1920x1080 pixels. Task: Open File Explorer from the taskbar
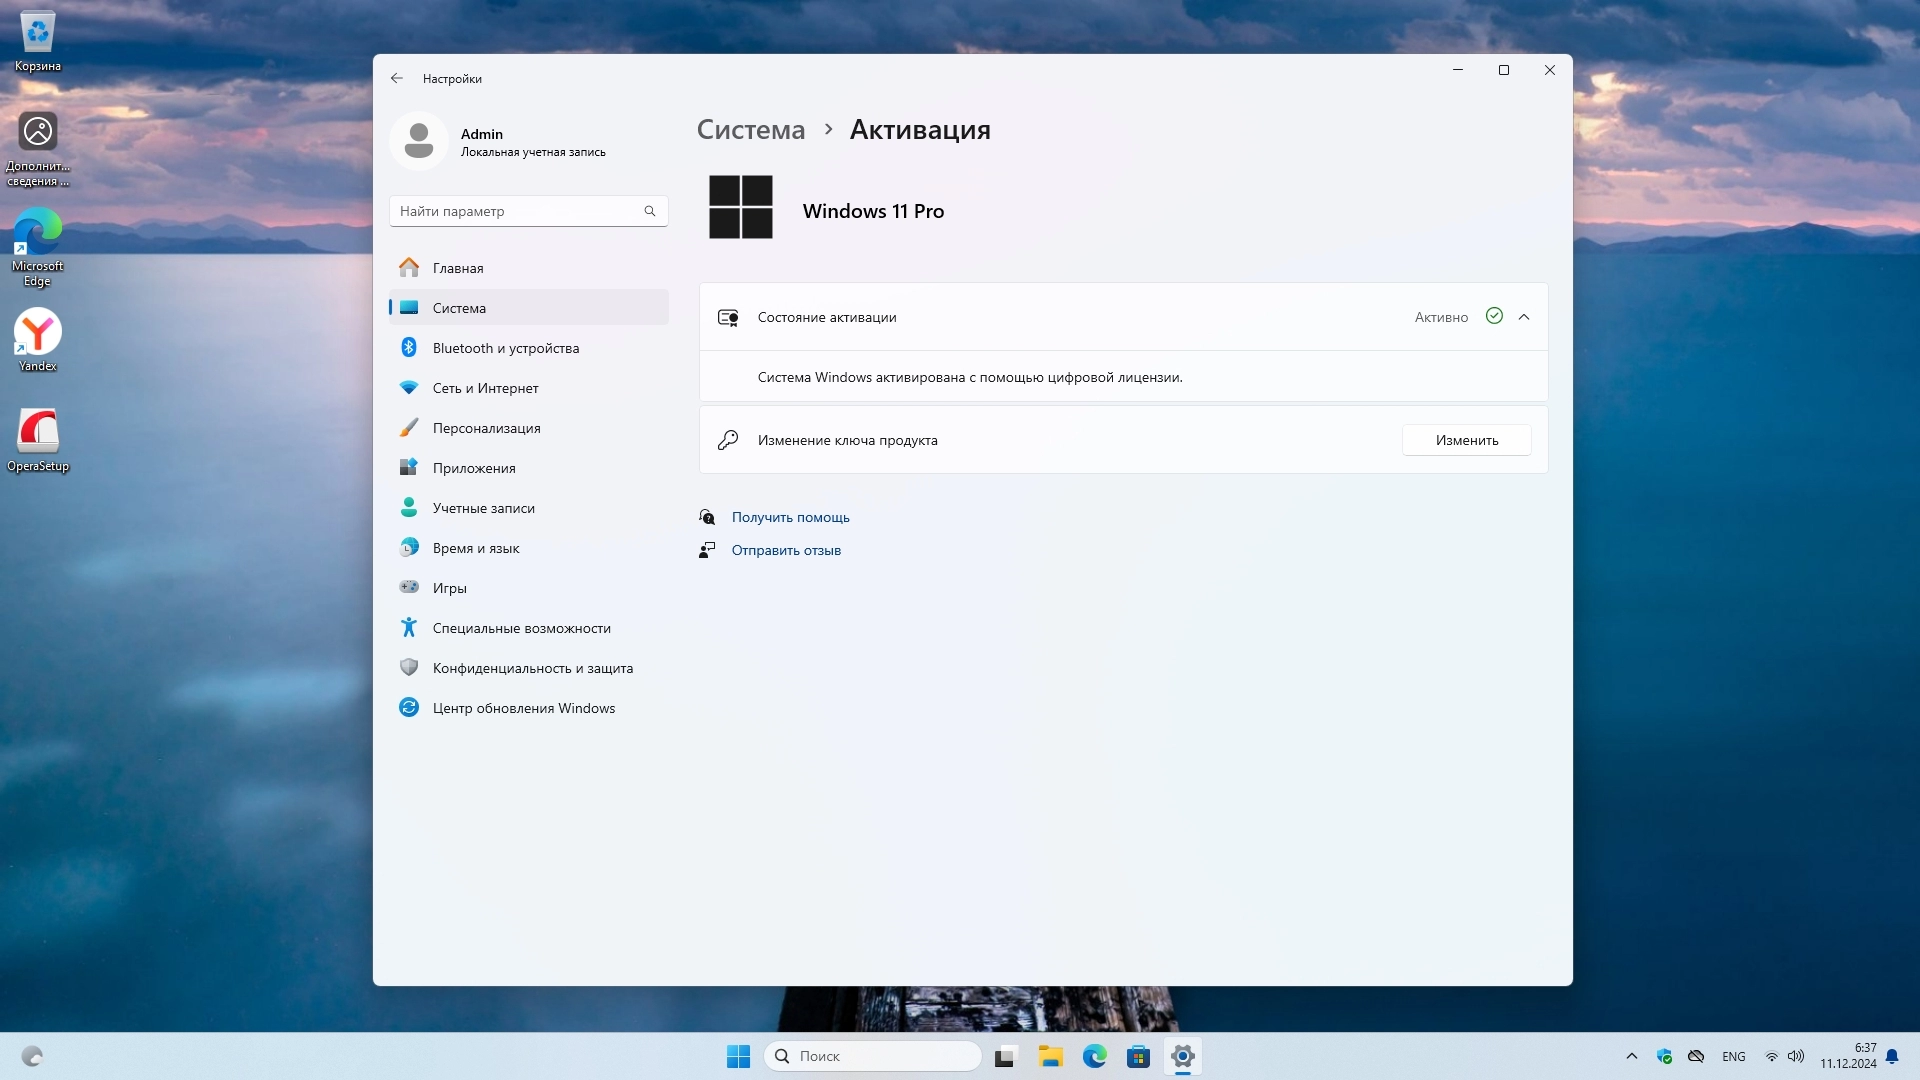pyautogui.click(x=1050, y=1057)
